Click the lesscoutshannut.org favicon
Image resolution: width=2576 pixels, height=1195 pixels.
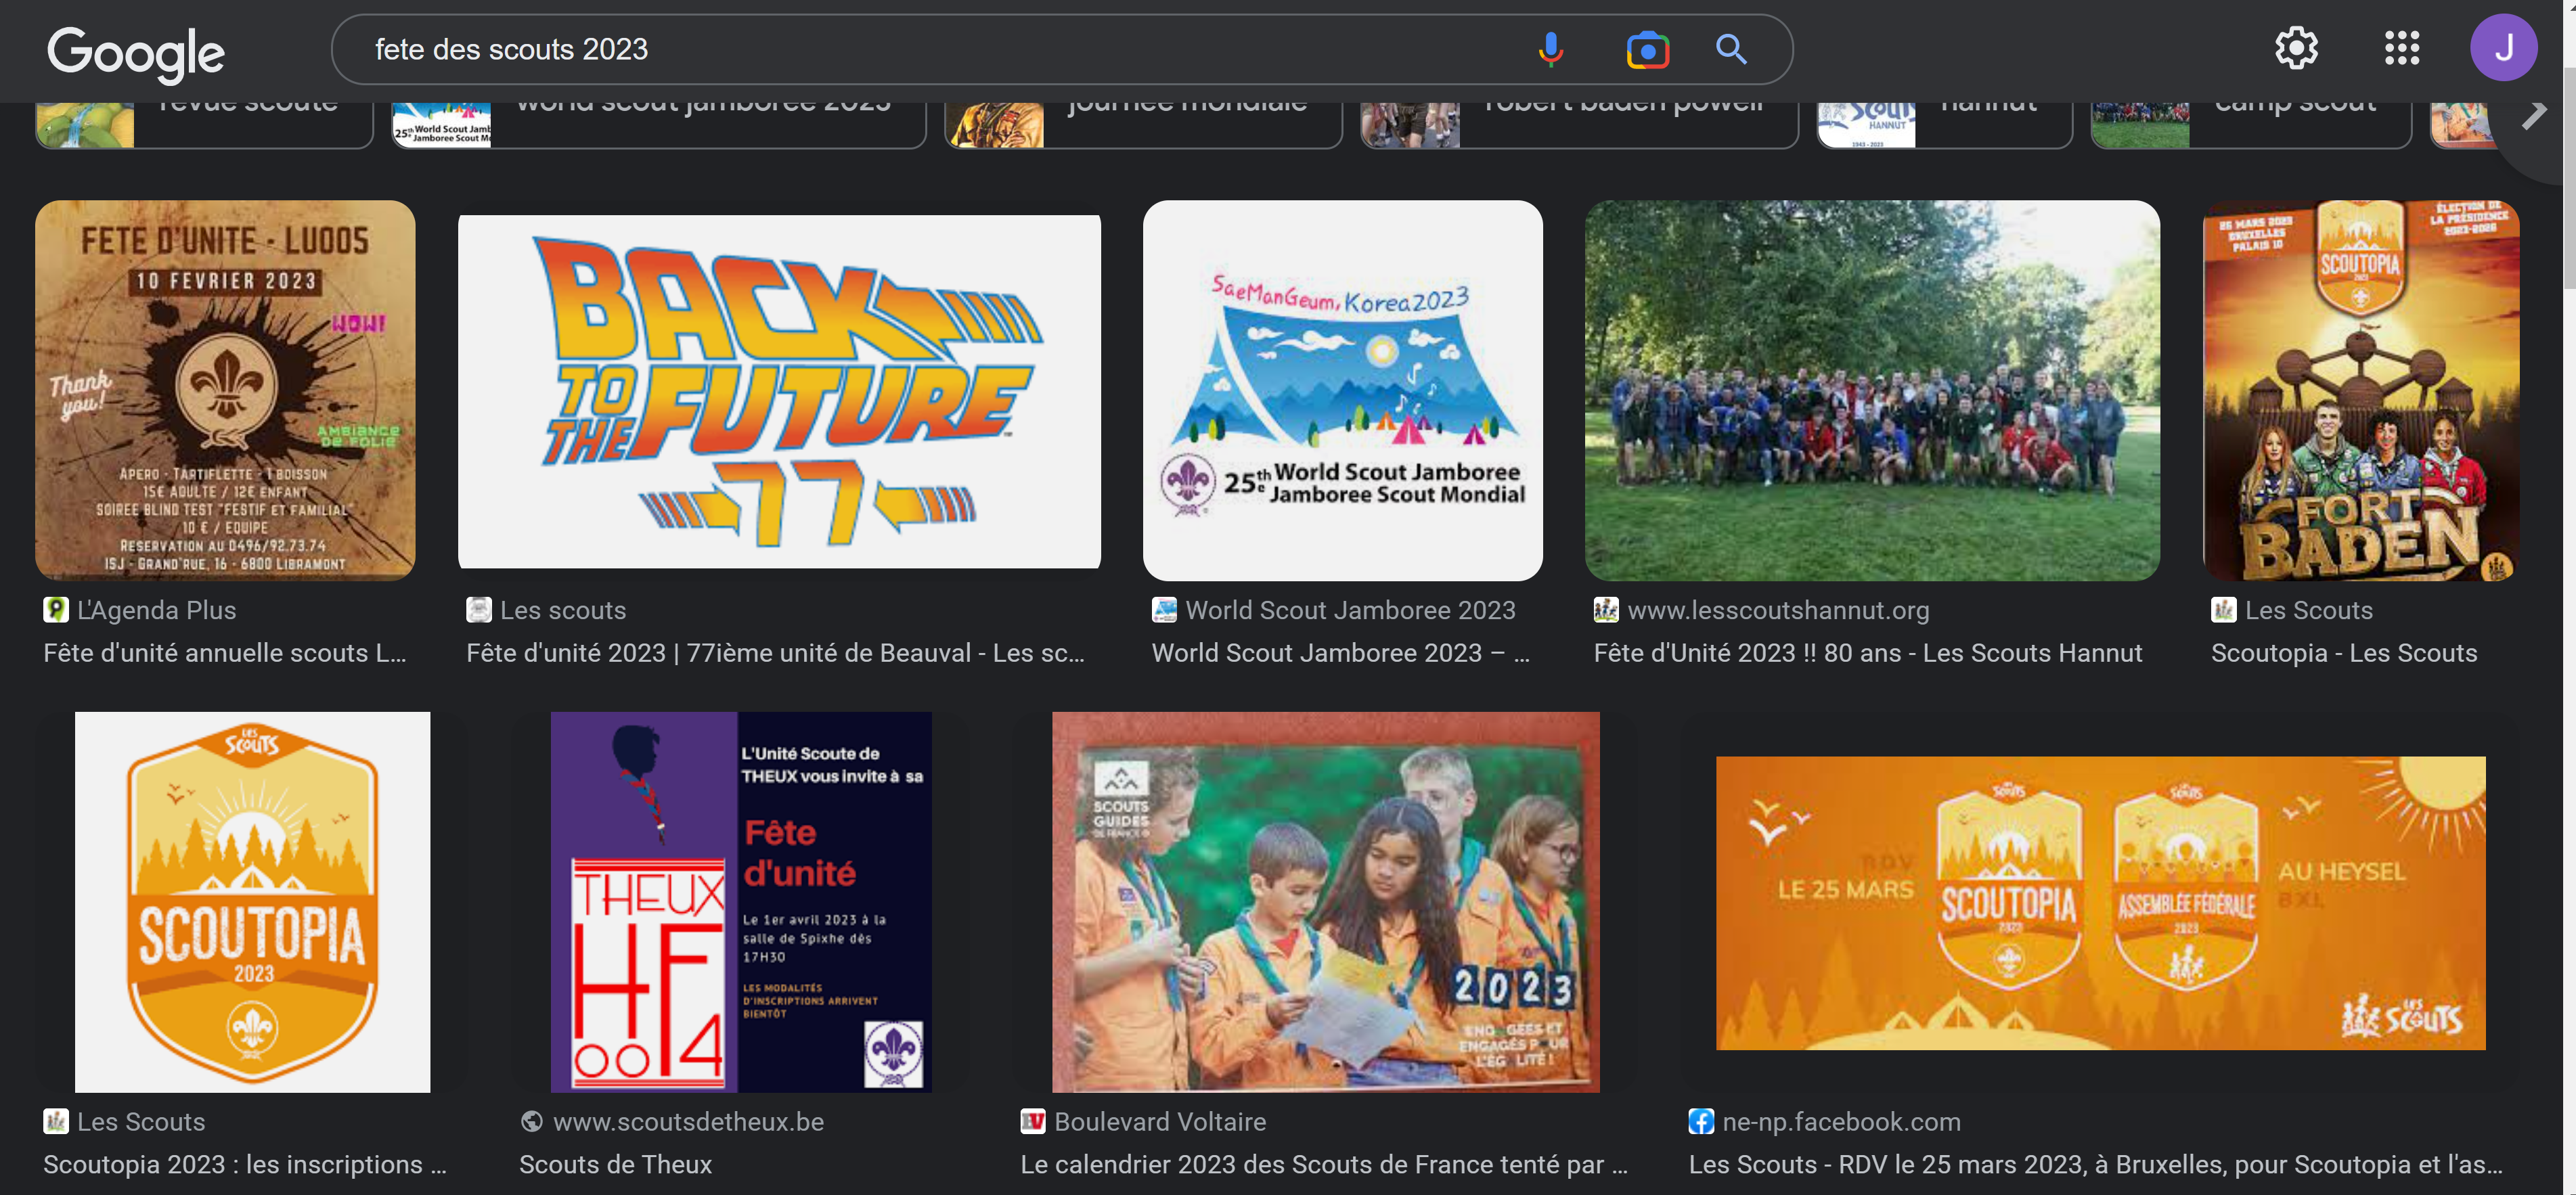click(1606, 609)
